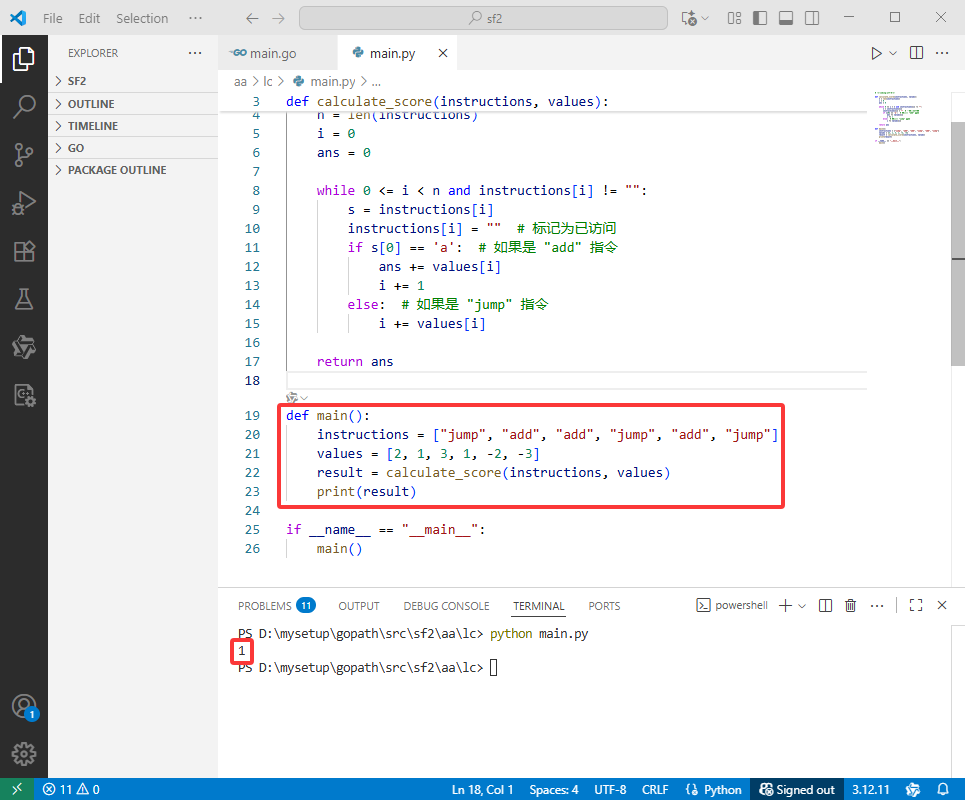Viewport: 965px width, 800px height.
Task: Toggle bottom panel visibility
Action: [786, 18]
